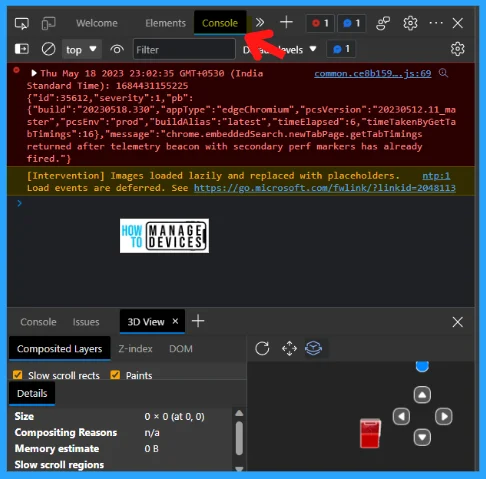Open the top toolbar issues count badge
The height and width of the screenshot is (479, 486).
[352, 23]
